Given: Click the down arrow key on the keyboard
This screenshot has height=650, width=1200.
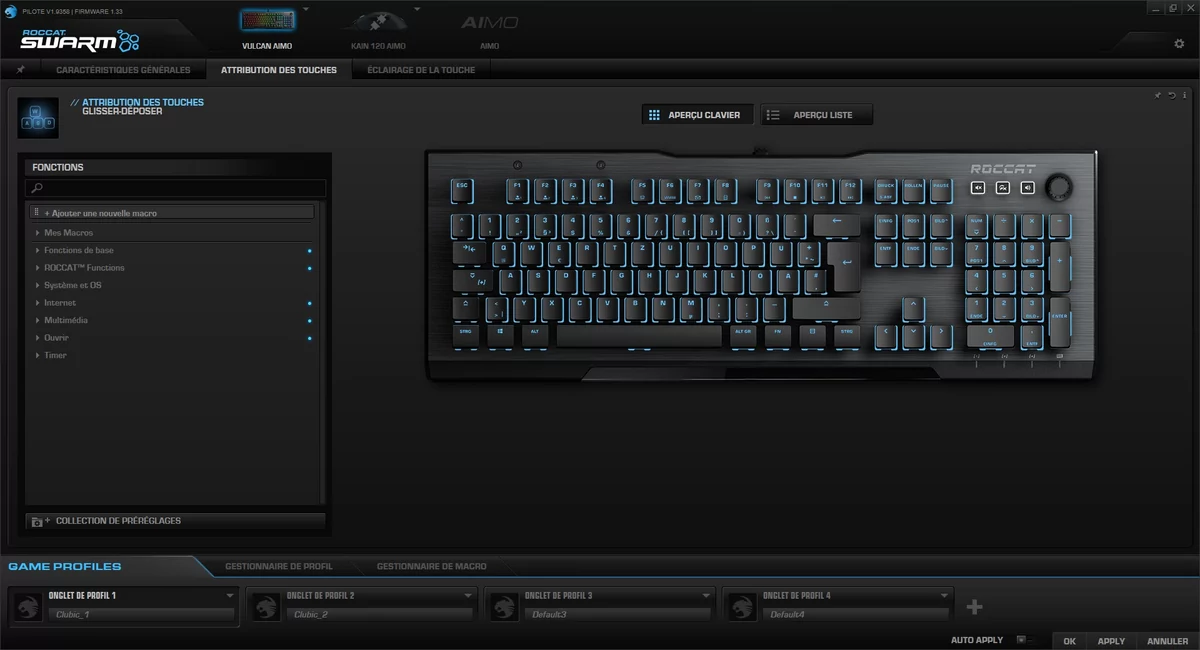Looking at the screenshot, I should point(913,335).
